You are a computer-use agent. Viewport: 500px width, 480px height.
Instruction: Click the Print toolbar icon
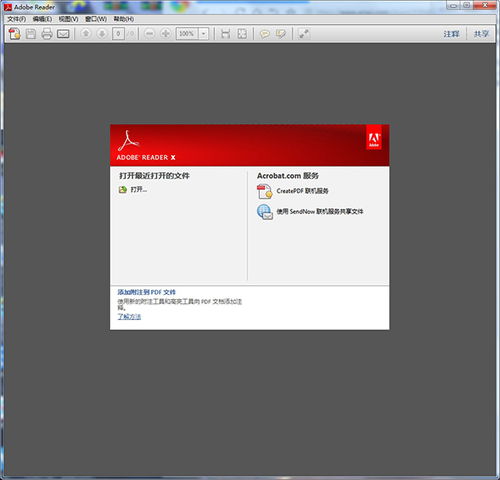[47, 34]
